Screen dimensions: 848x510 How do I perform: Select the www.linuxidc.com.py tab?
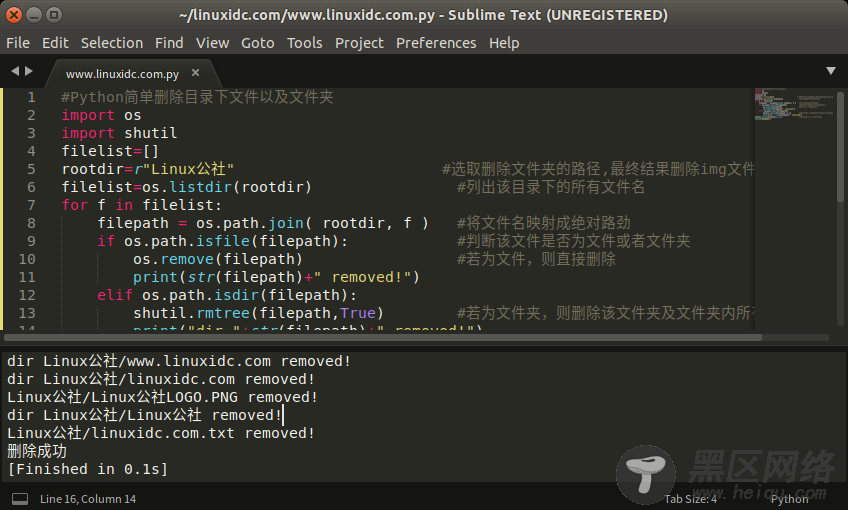122,74
